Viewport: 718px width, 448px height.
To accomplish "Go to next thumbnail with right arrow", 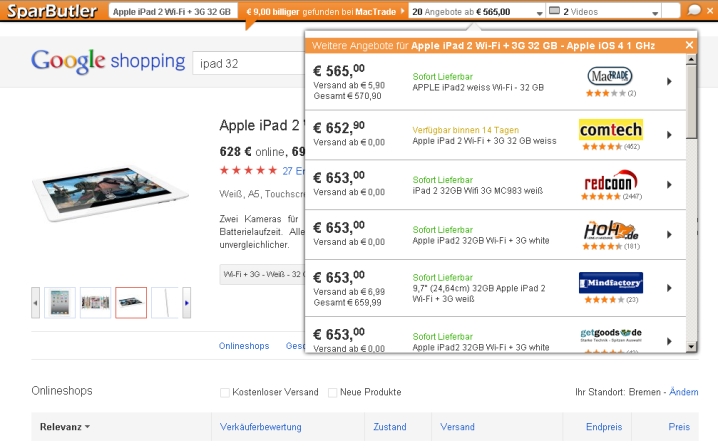I will click(186, 301).
